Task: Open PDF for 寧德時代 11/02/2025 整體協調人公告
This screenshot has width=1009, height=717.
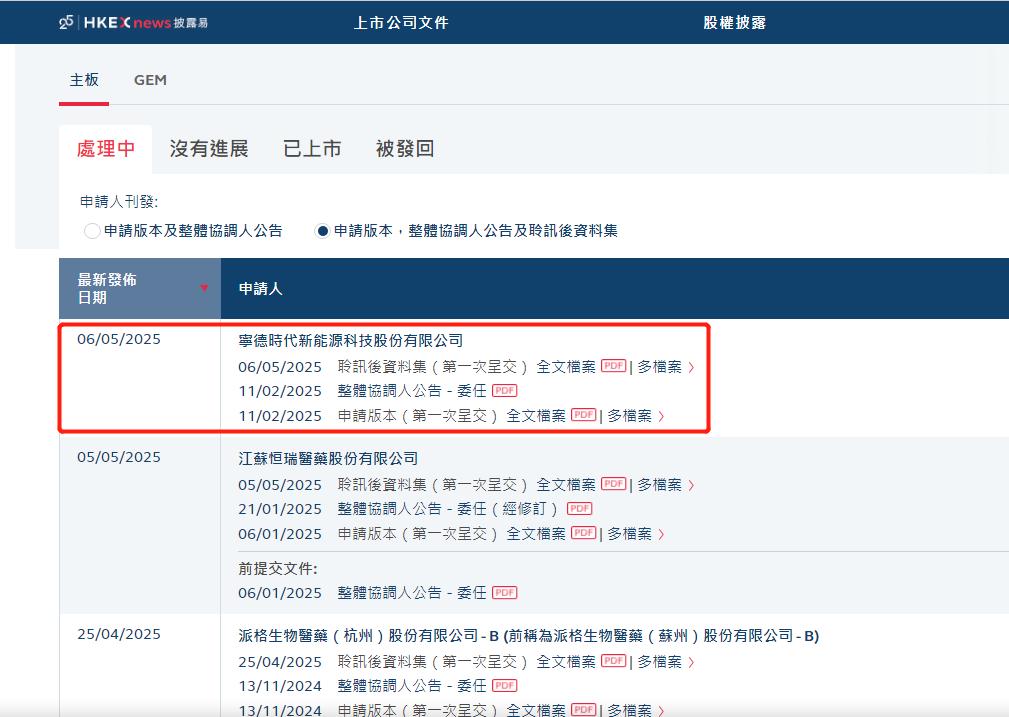Action: (x=504, y=390)
